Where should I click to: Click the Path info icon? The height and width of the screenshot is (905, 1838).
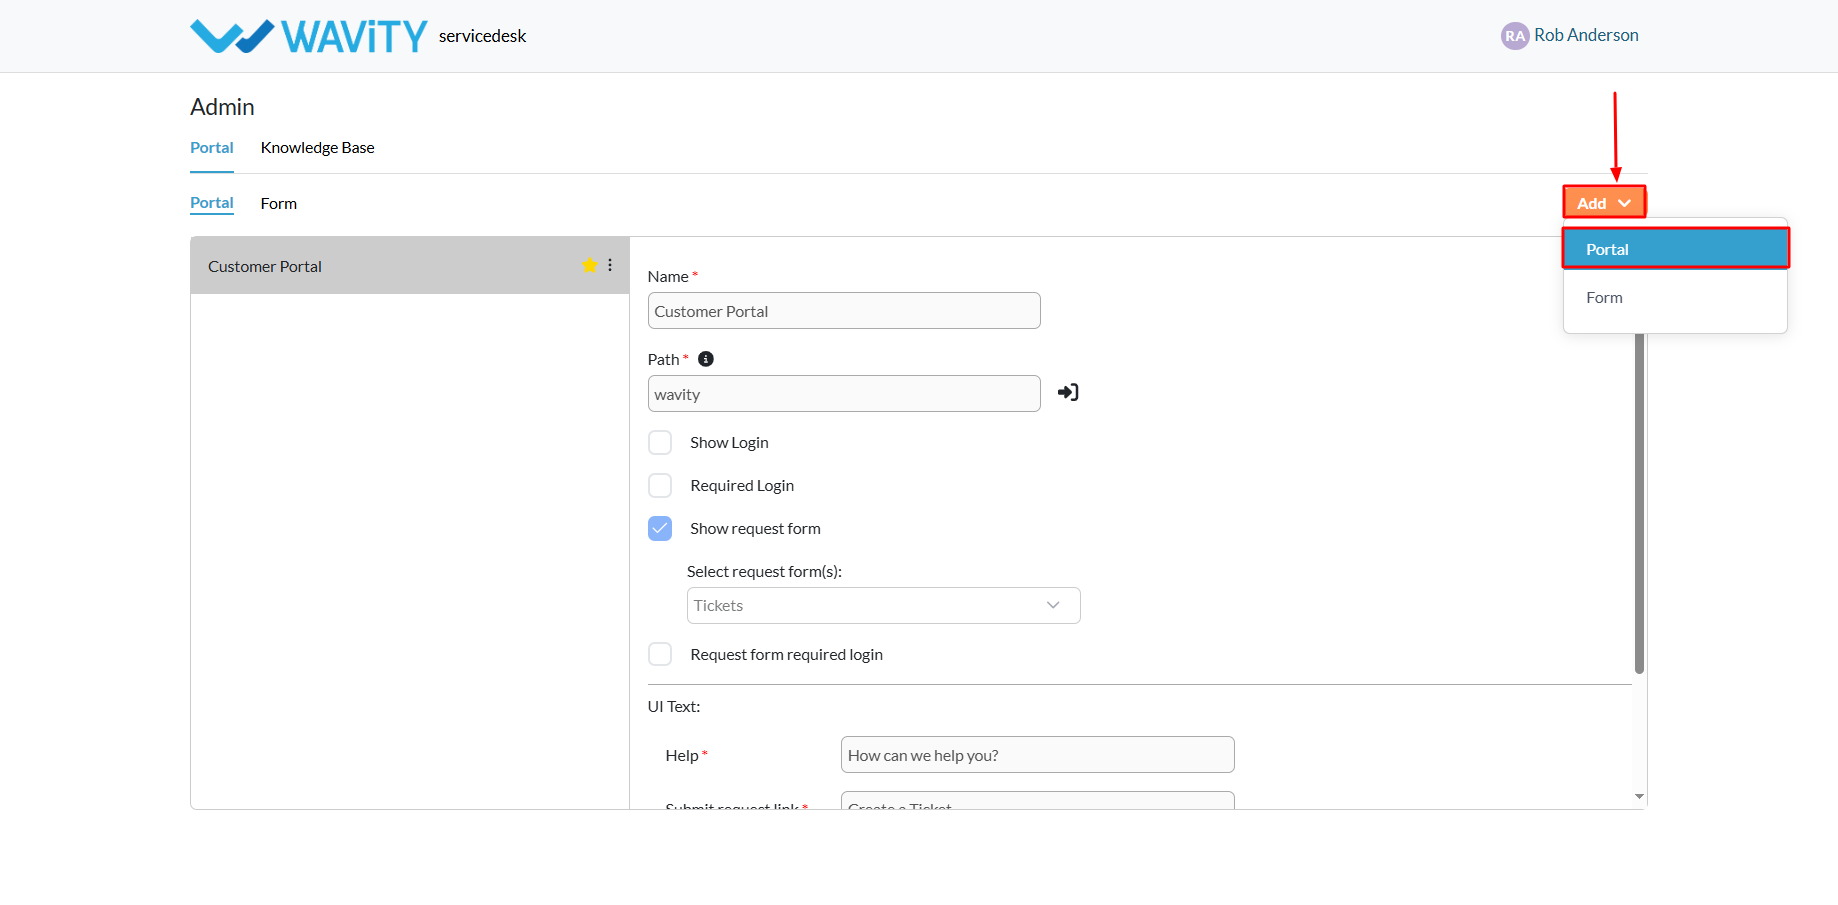pos(706,359)
